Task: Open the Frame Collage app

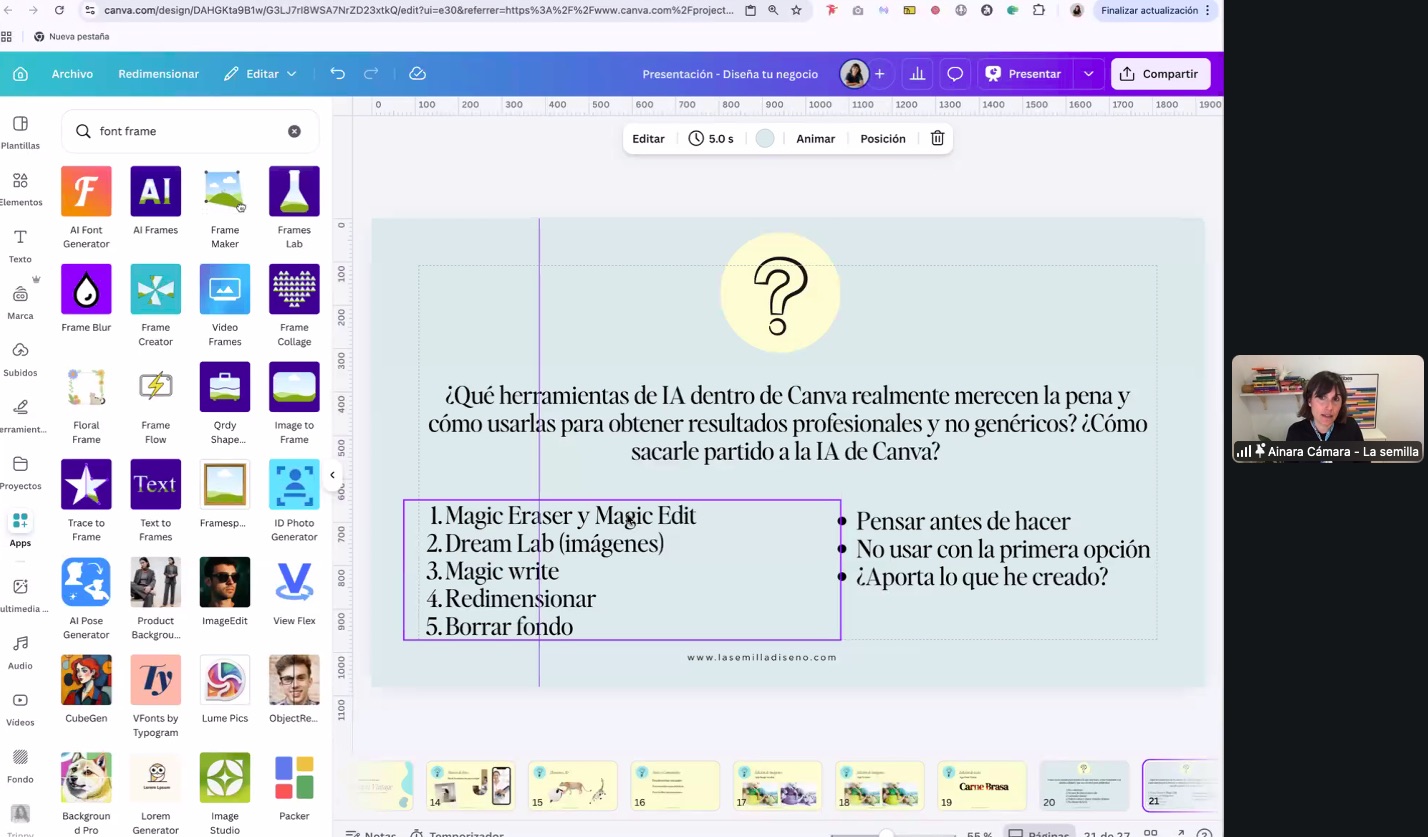Action: pyautogui.click(x=294, y=289)
